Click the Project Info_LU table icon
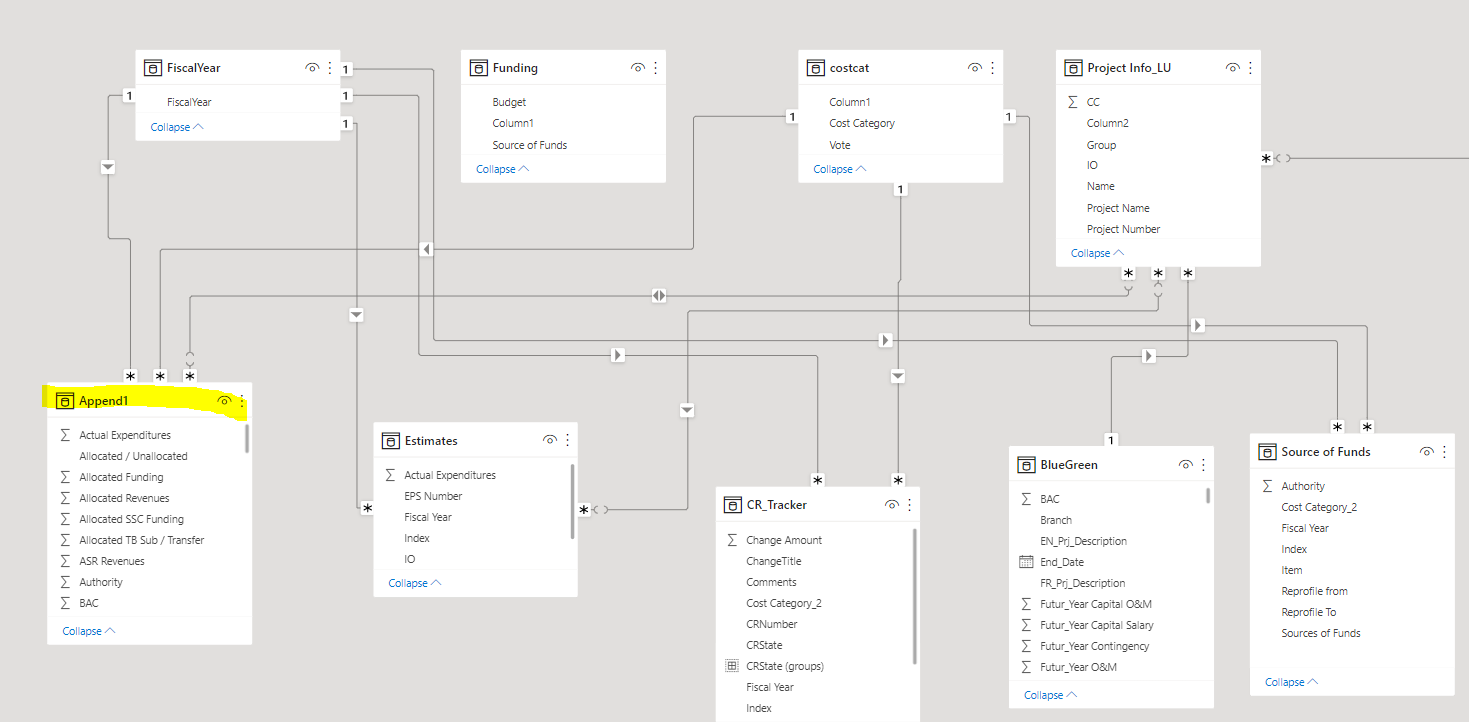Viewport: 1469px width, 722px height. click(x=1074, y=68)
